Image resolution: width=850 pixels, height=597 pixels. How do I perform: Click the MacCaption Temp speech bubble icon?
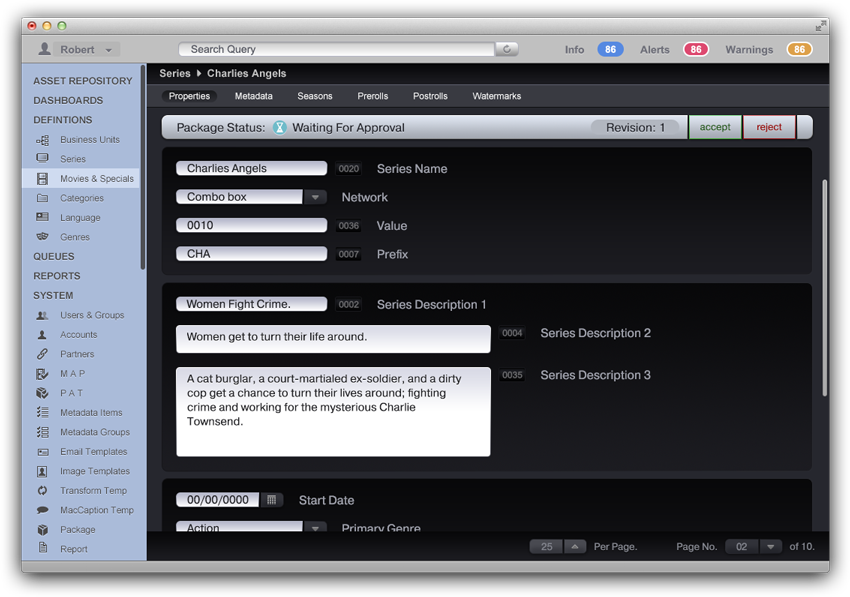(x=42, y=510)
